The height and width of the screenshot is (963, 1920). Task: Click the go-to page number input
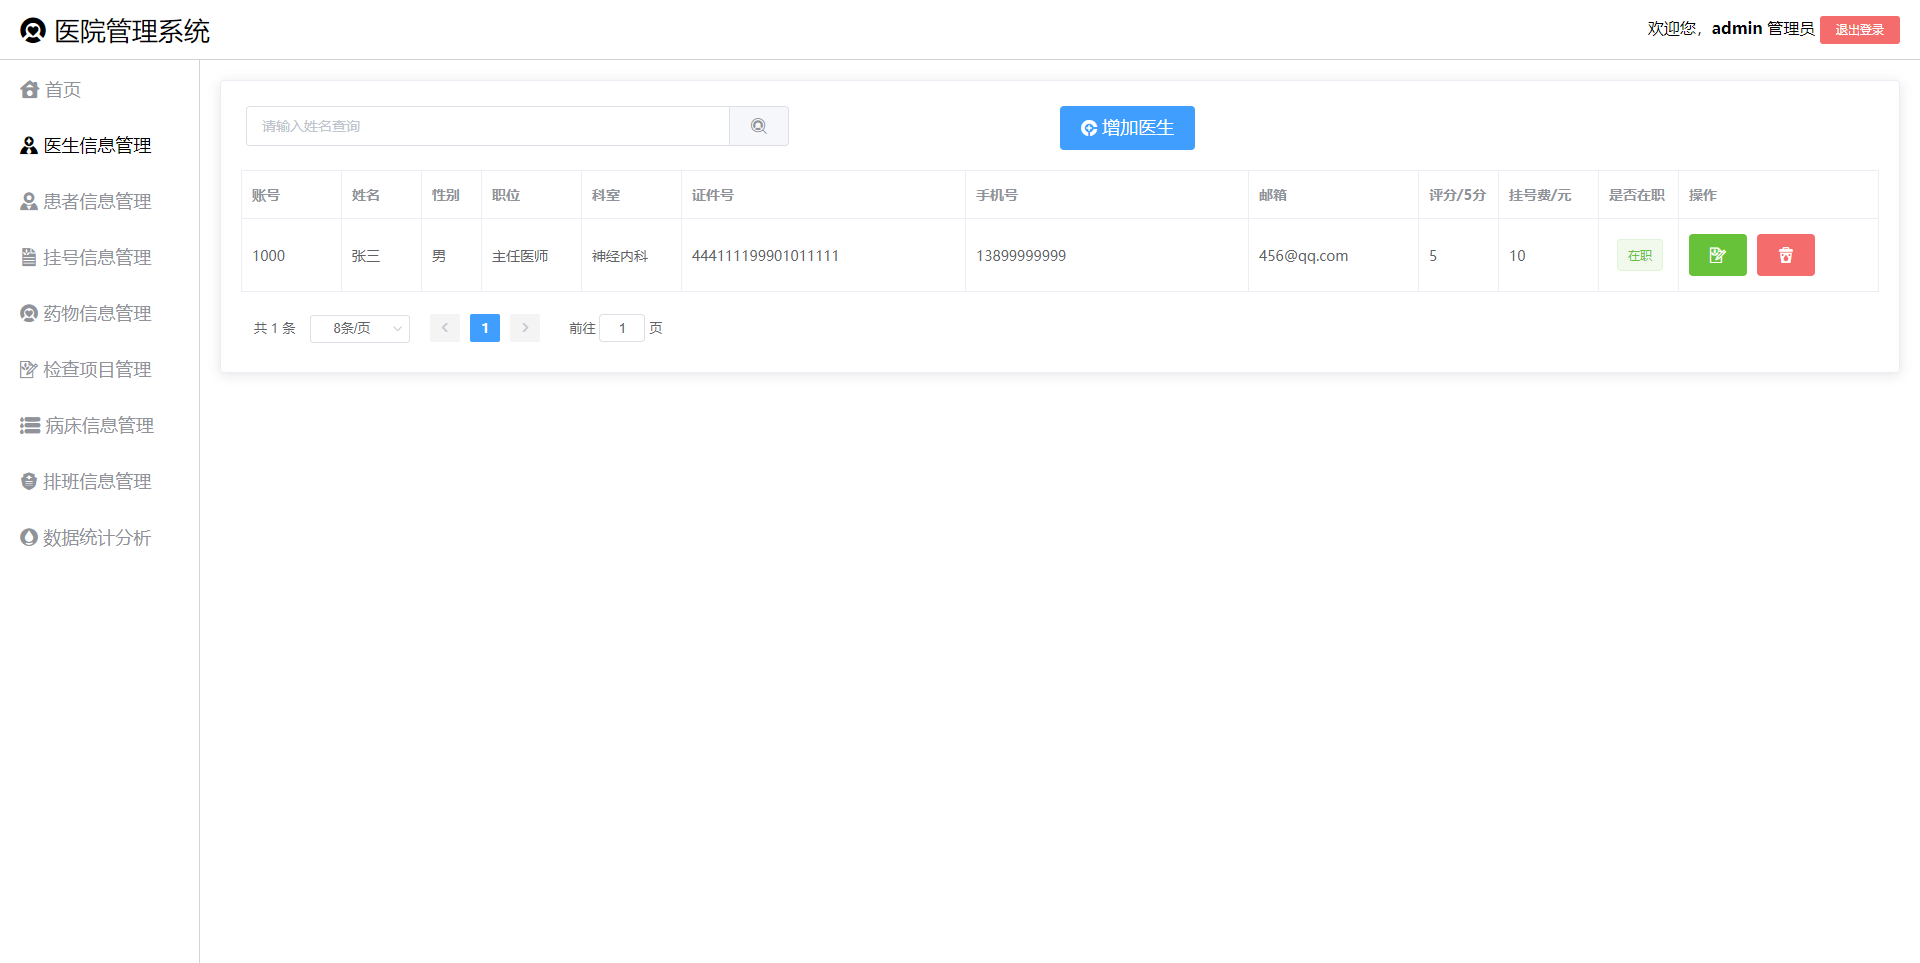(x=622, y=328)
